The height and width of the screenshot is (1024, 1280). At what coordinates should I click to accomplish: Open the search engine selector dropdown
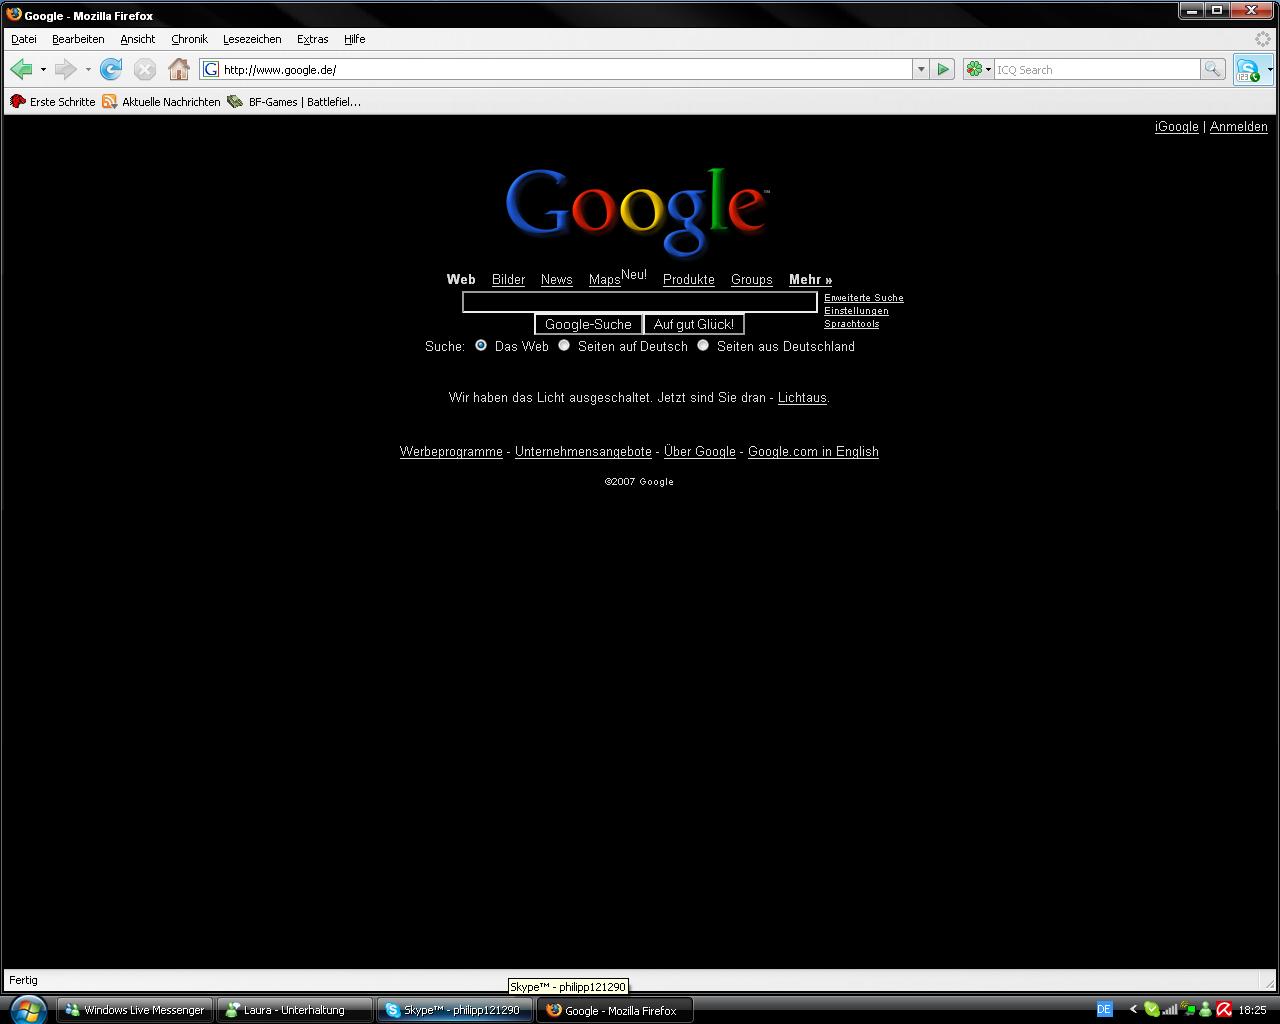(978, 69)
